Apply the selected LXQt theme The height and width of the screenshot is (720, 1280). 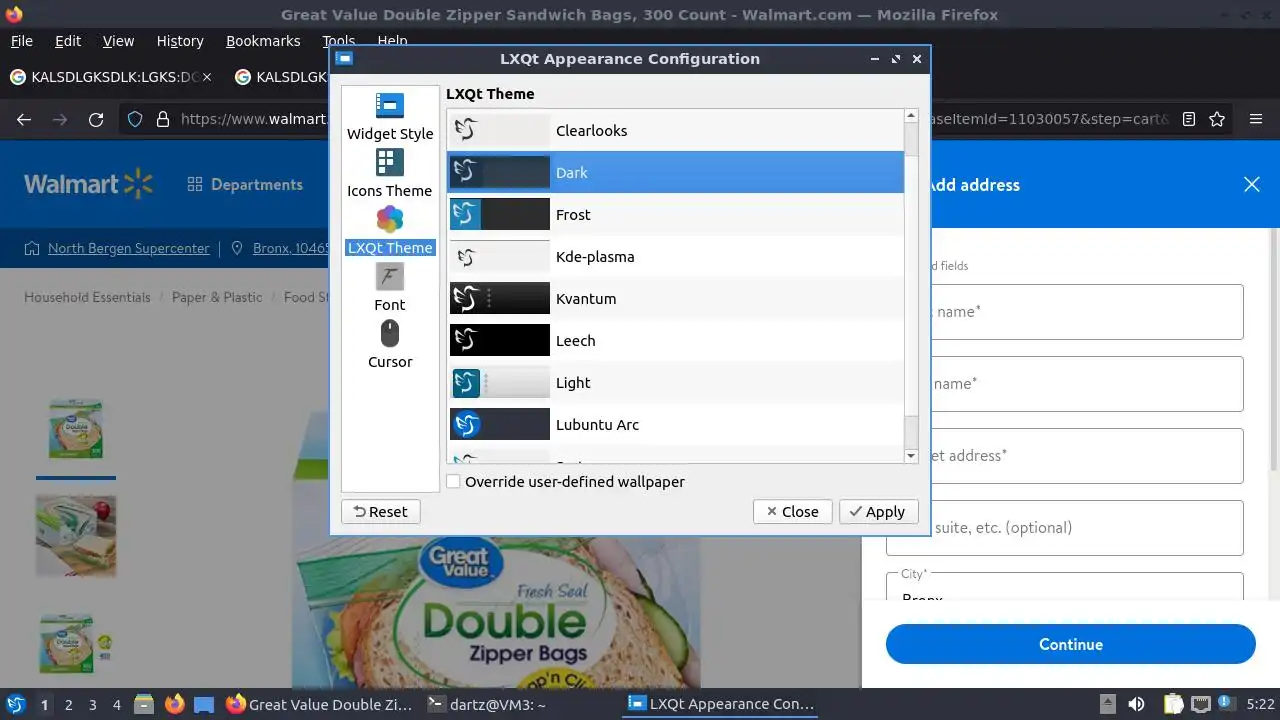click(877, 512)
